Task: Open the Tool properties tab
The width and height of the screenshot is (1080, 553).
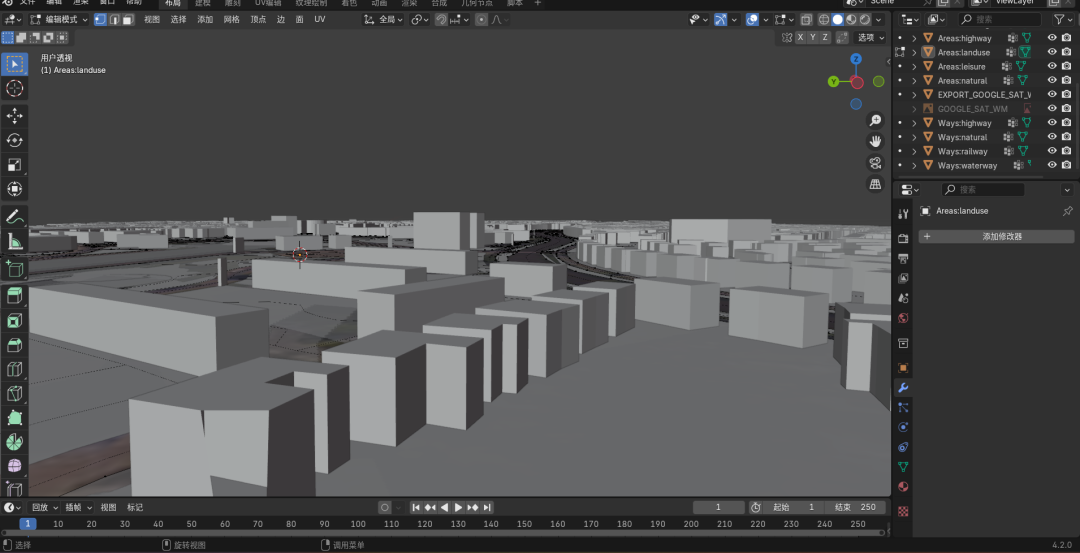Action: pyautogui.click(x=904, y=214)
